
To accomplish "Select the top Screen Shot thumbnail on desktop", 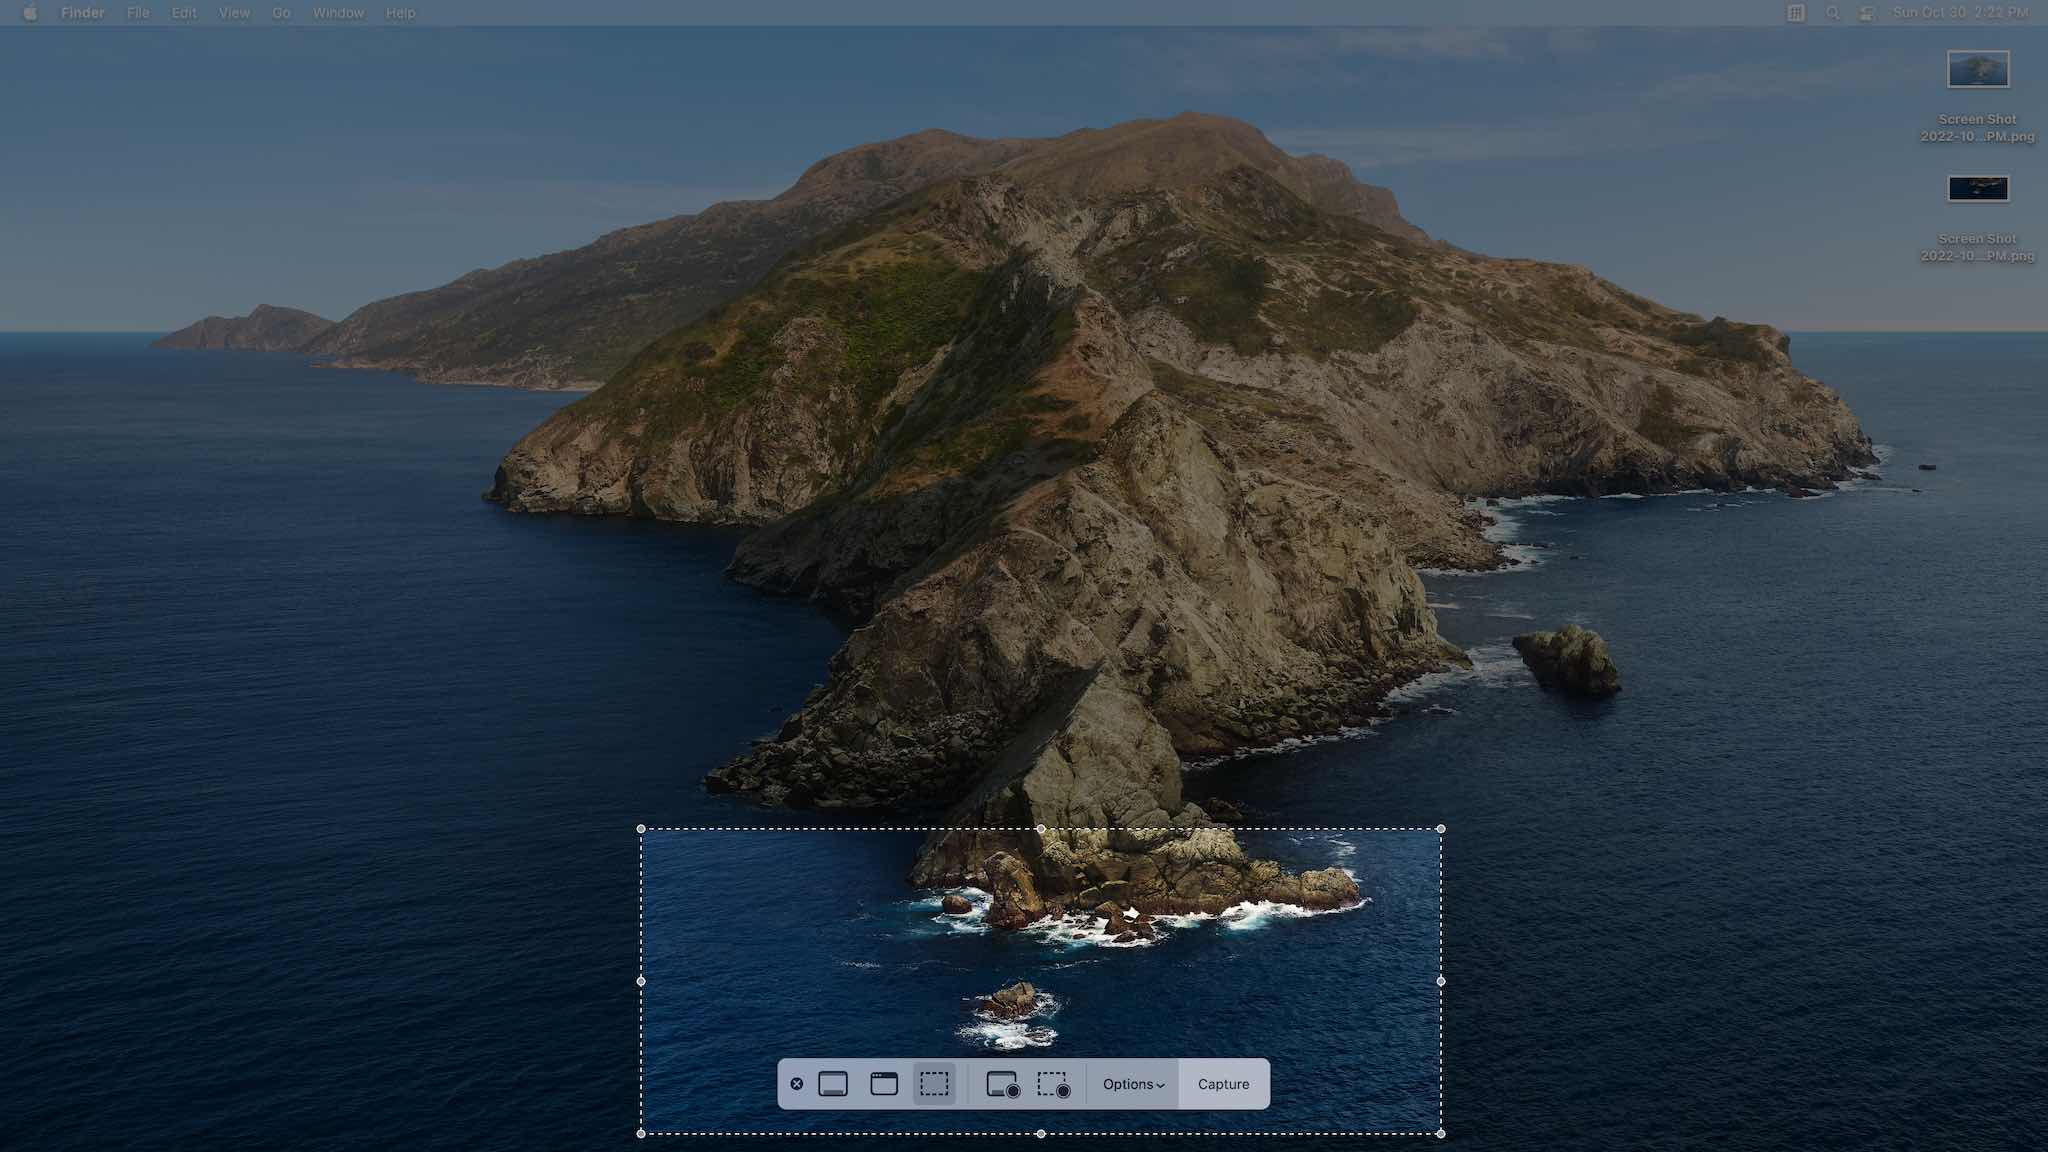I will [x=1977, y=69].
